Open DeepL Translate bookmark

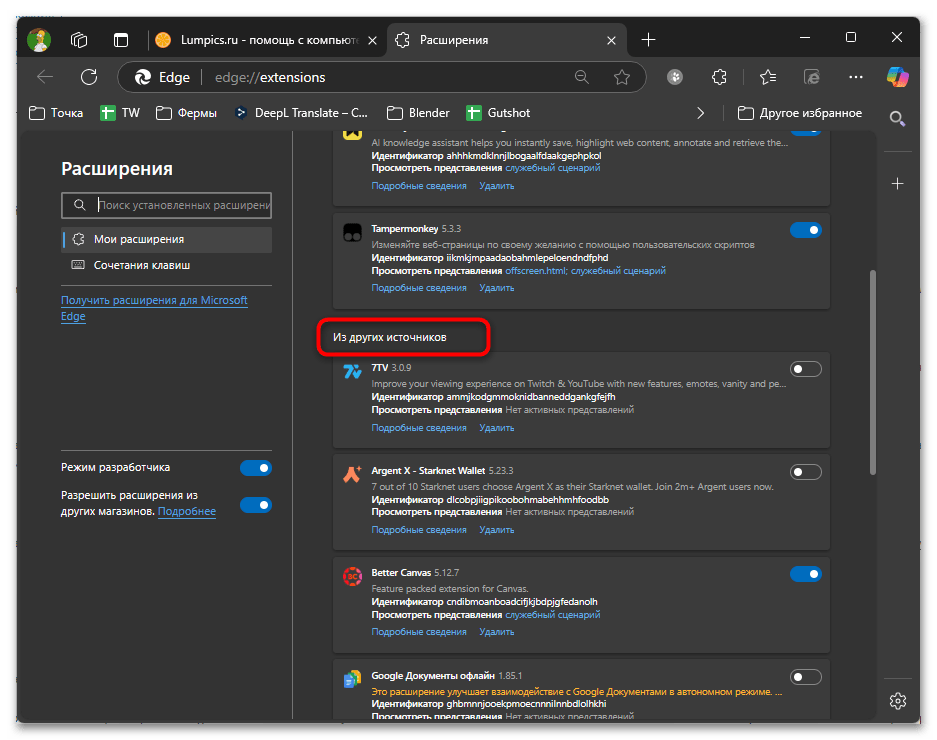click(x=301, y=113)
